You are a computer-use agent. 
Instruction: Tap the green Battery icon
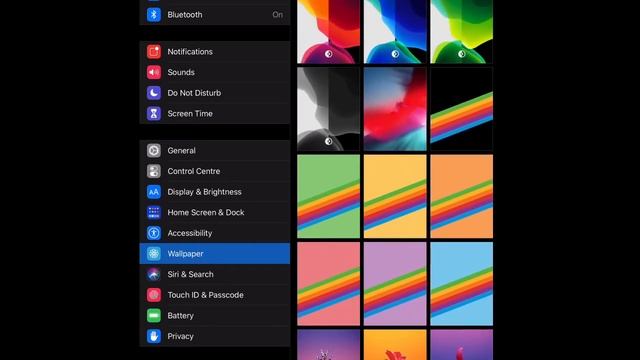pyautogui.click(x=154, y=316)
